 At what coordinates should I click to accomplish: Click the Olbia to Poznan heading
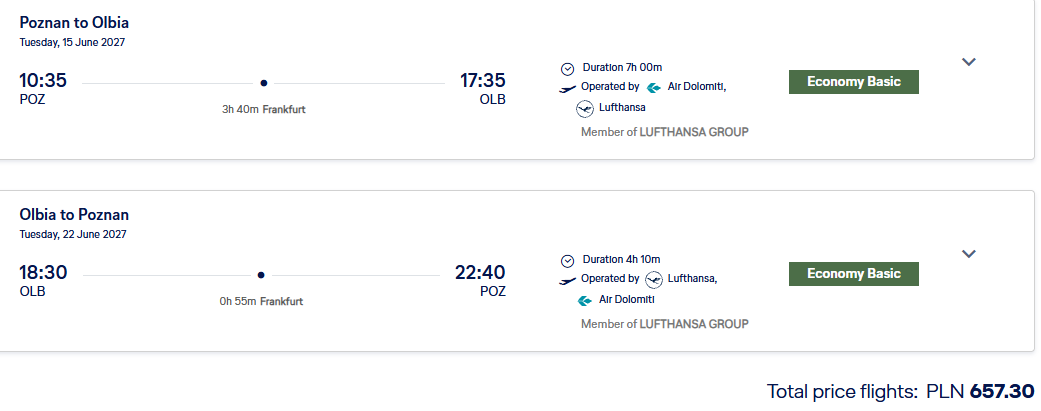coord(74,214)
